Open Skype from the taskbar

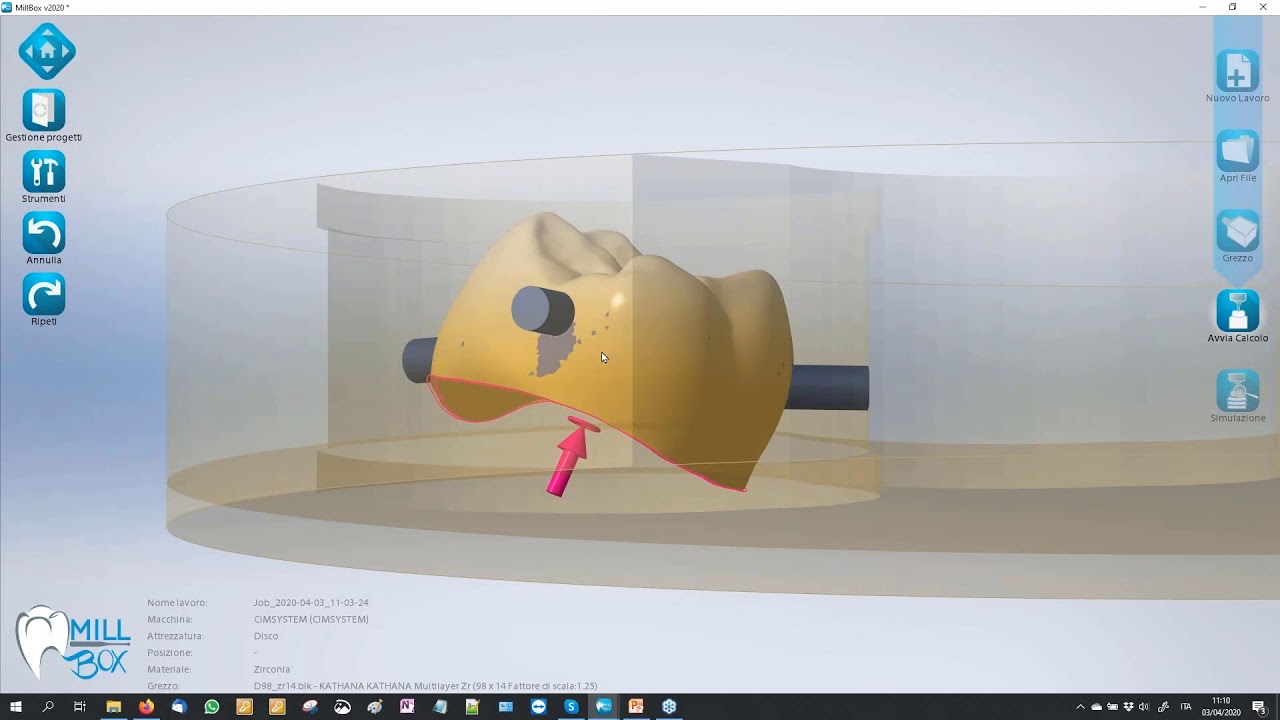pos(571,707)
